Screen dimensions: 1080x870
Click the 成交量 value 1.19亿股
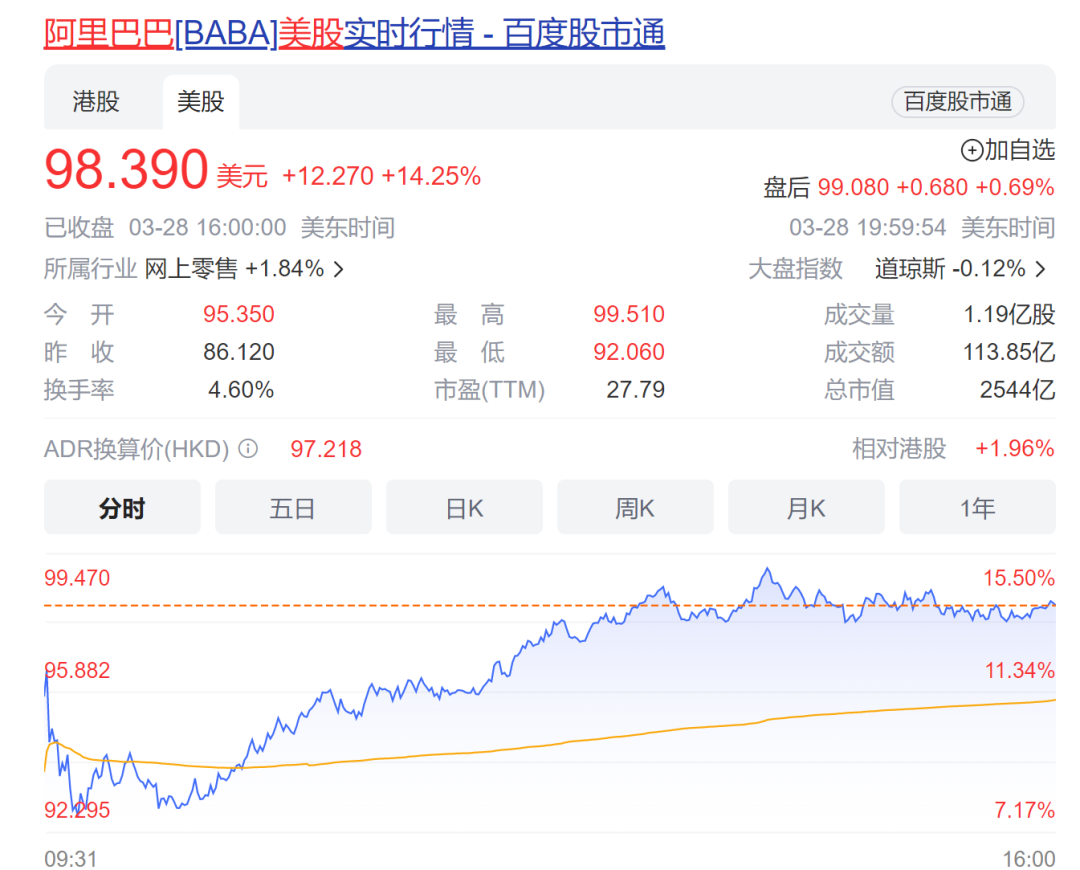tap(1009, 314)
